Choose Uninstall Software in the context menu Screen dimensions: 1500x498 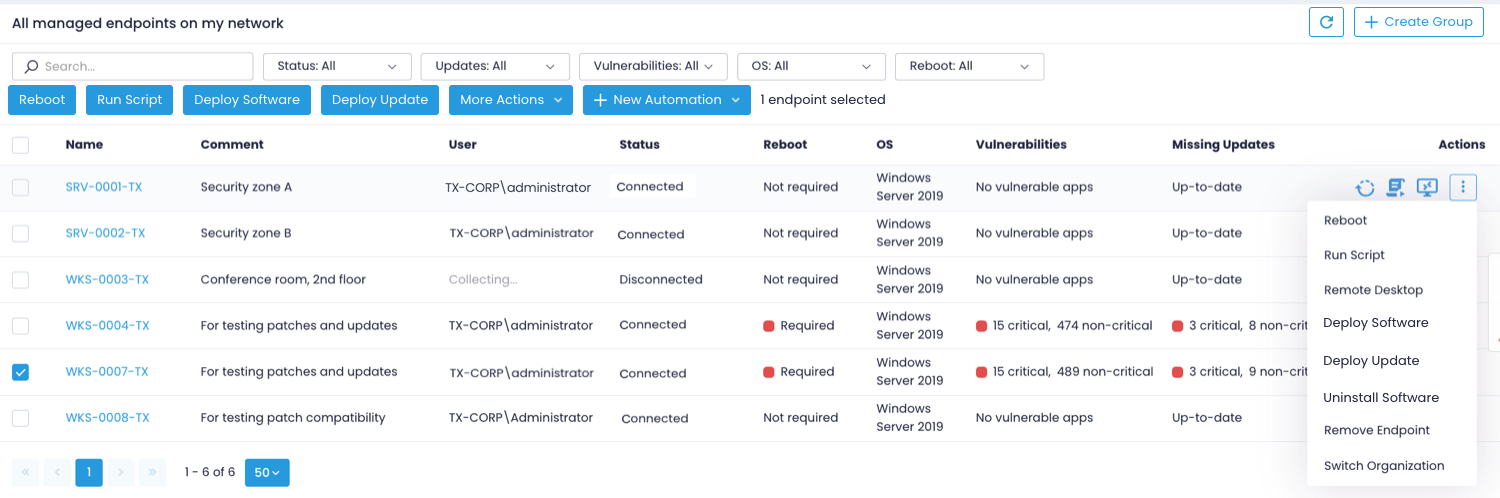click(1381, 398)
